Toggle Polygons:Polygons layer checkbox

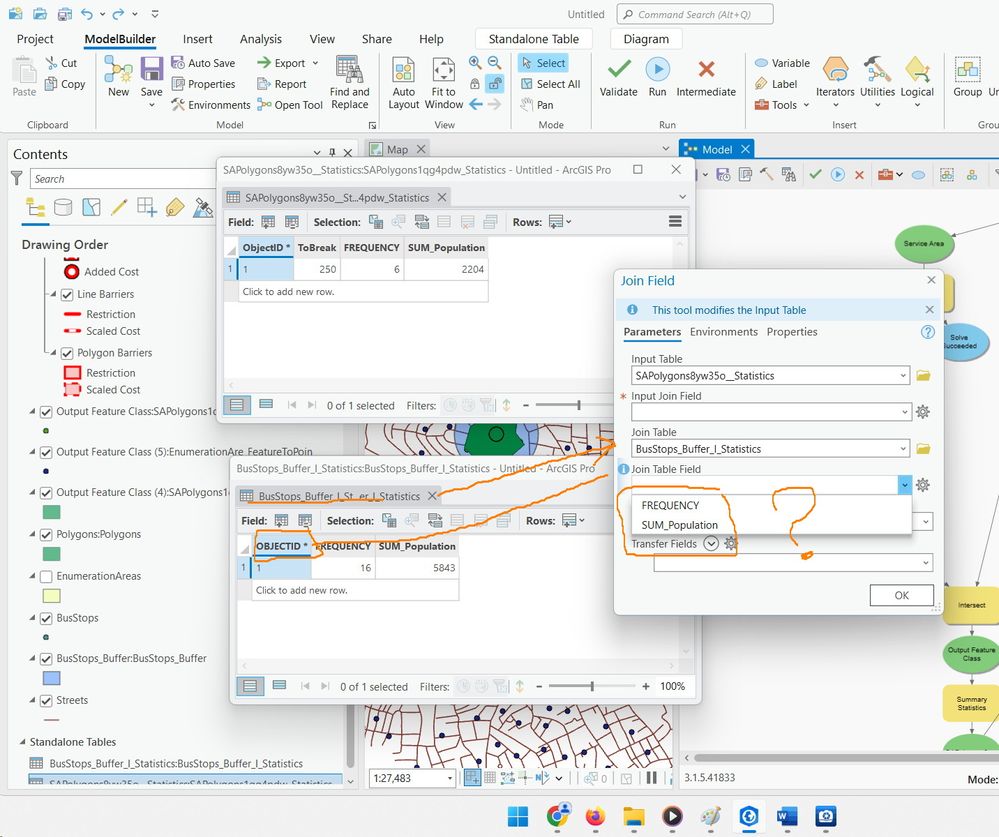(46, 534)
